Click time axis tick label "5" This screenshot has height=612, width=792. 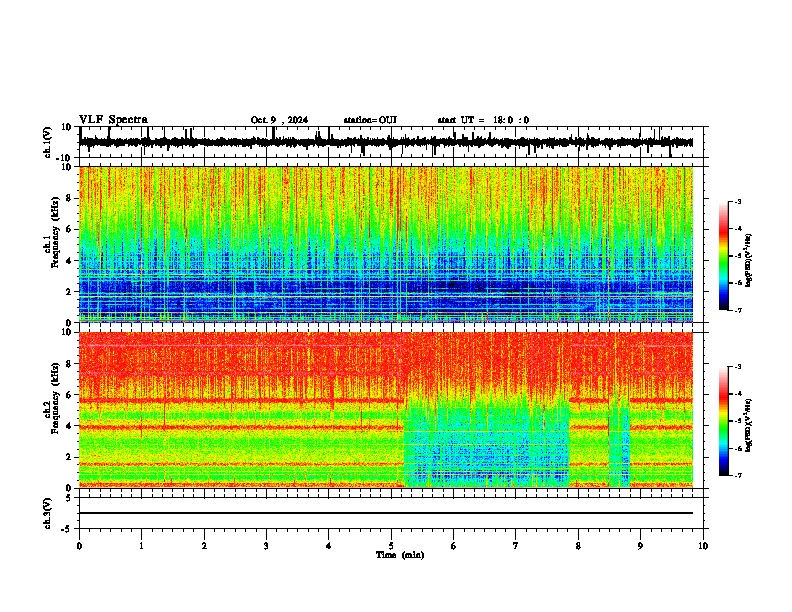[x=391, y=546]
